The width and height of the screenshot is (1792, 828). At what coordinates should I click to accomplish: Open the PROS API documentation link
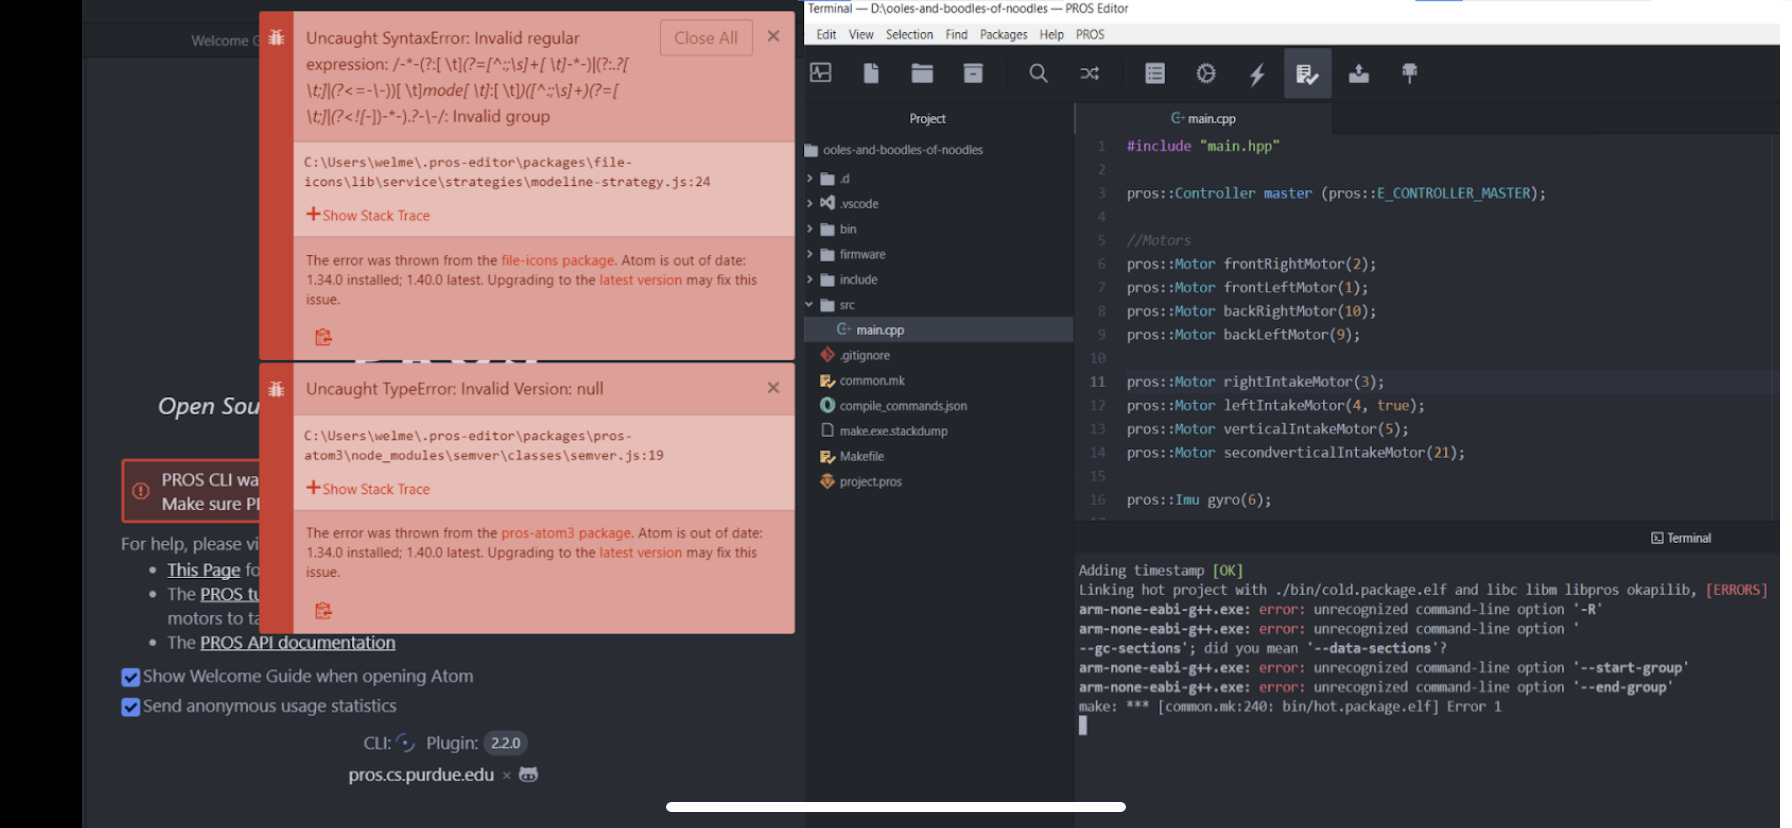coord(297,643)
